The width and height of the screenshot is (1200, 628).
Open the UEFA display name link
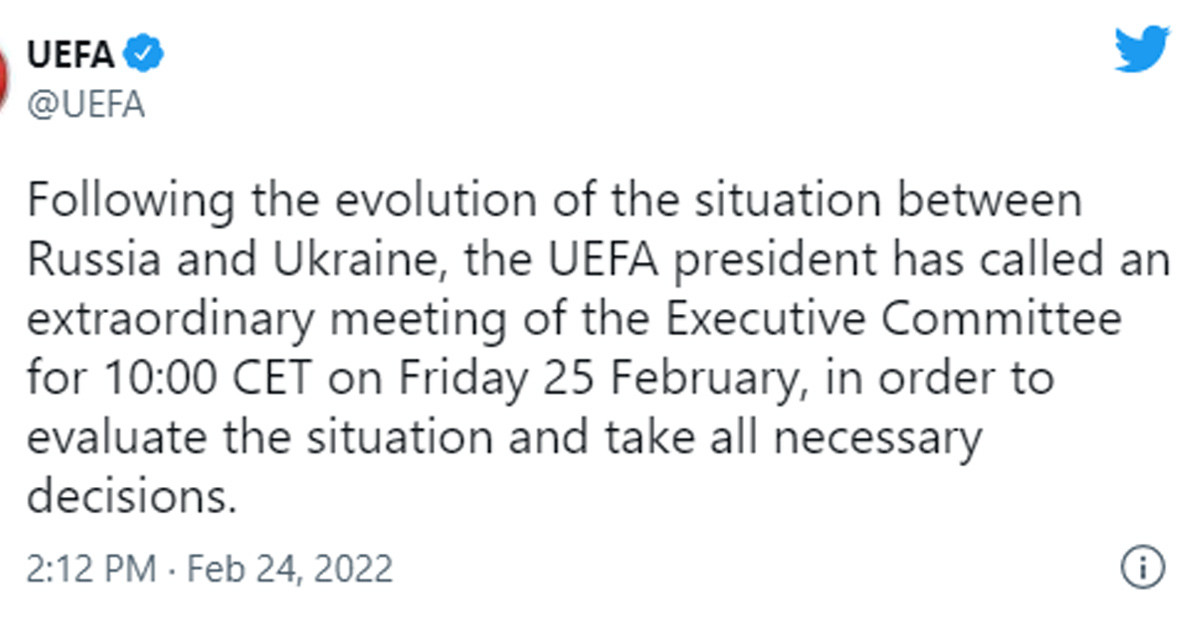[70, 55]
